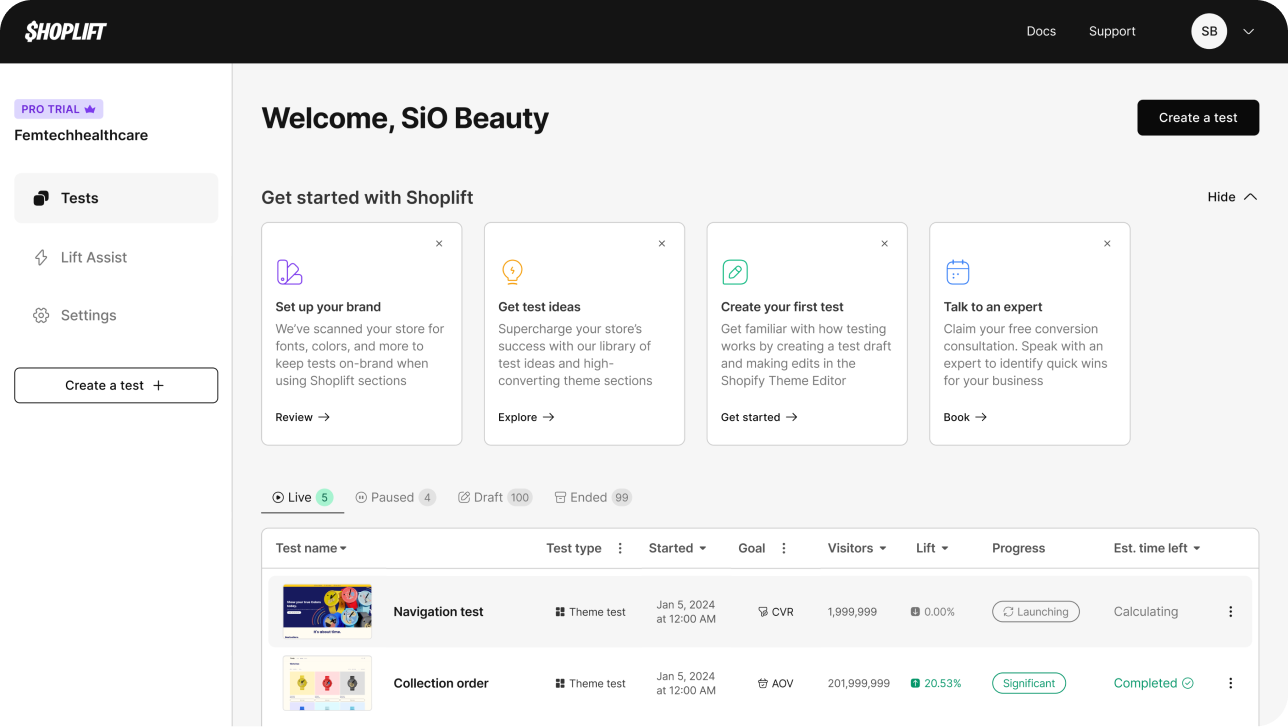Image resolution: width=1288 pixels, height=727 pixels.
Task: Open the Navigation test thumbnail
Action: tap(327, 612)
